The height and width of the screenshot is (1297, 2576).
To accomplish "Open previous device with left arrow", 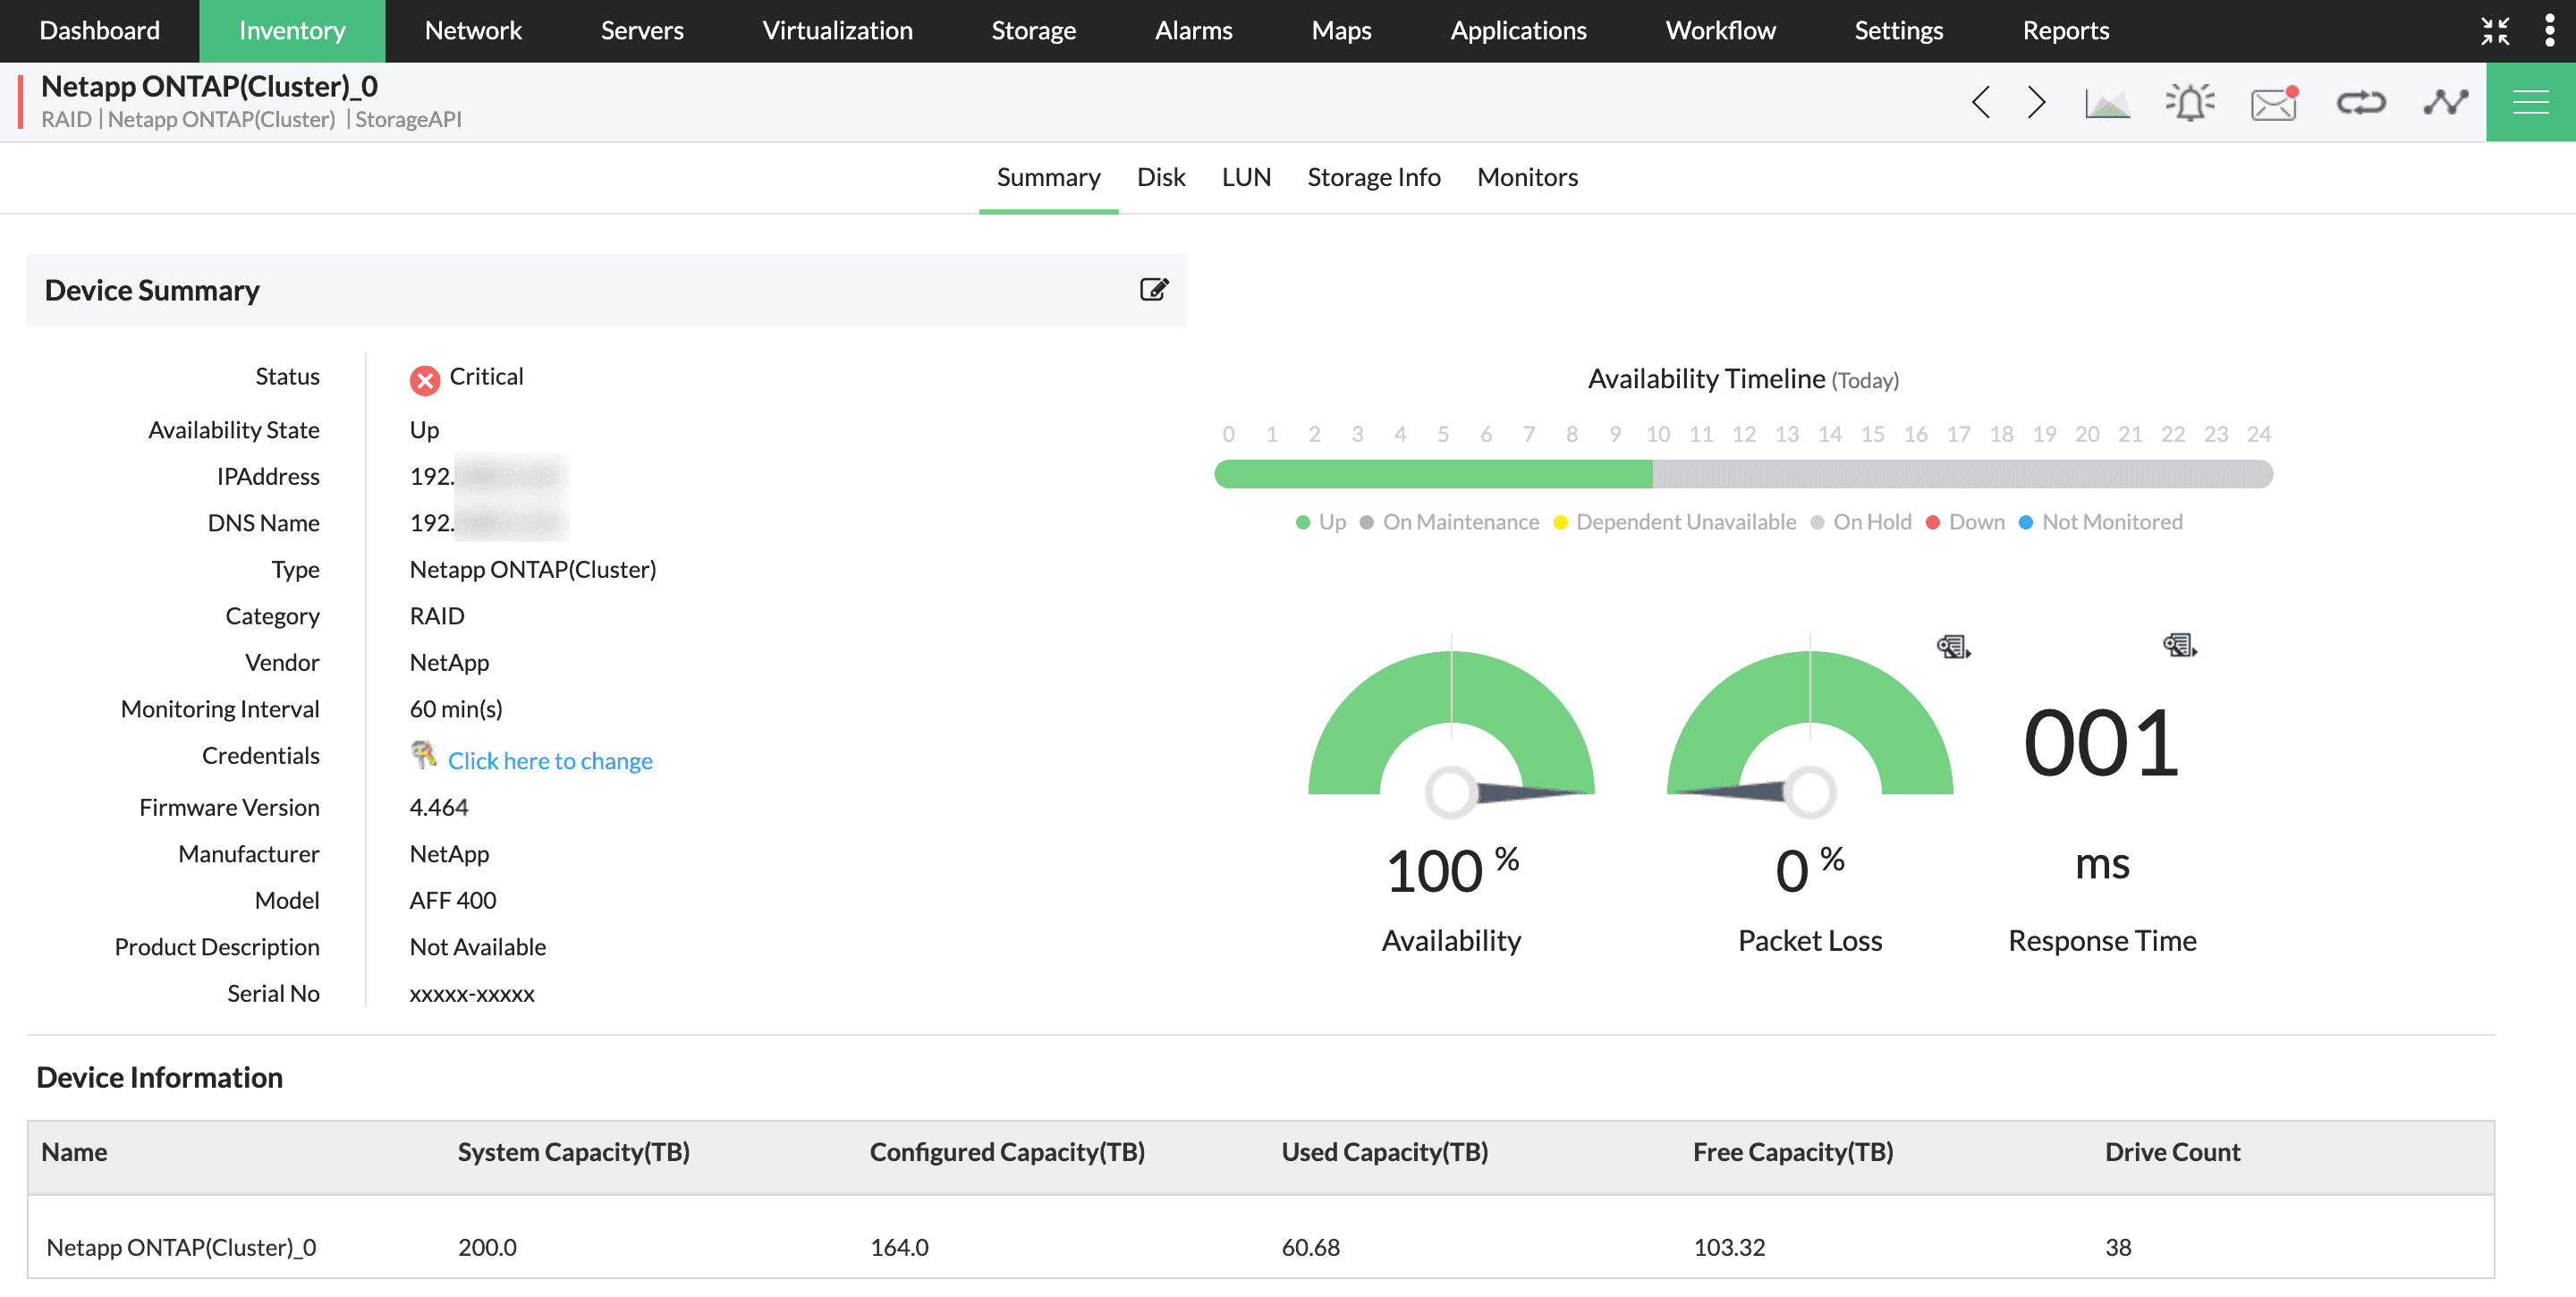I will point(1980,102).
